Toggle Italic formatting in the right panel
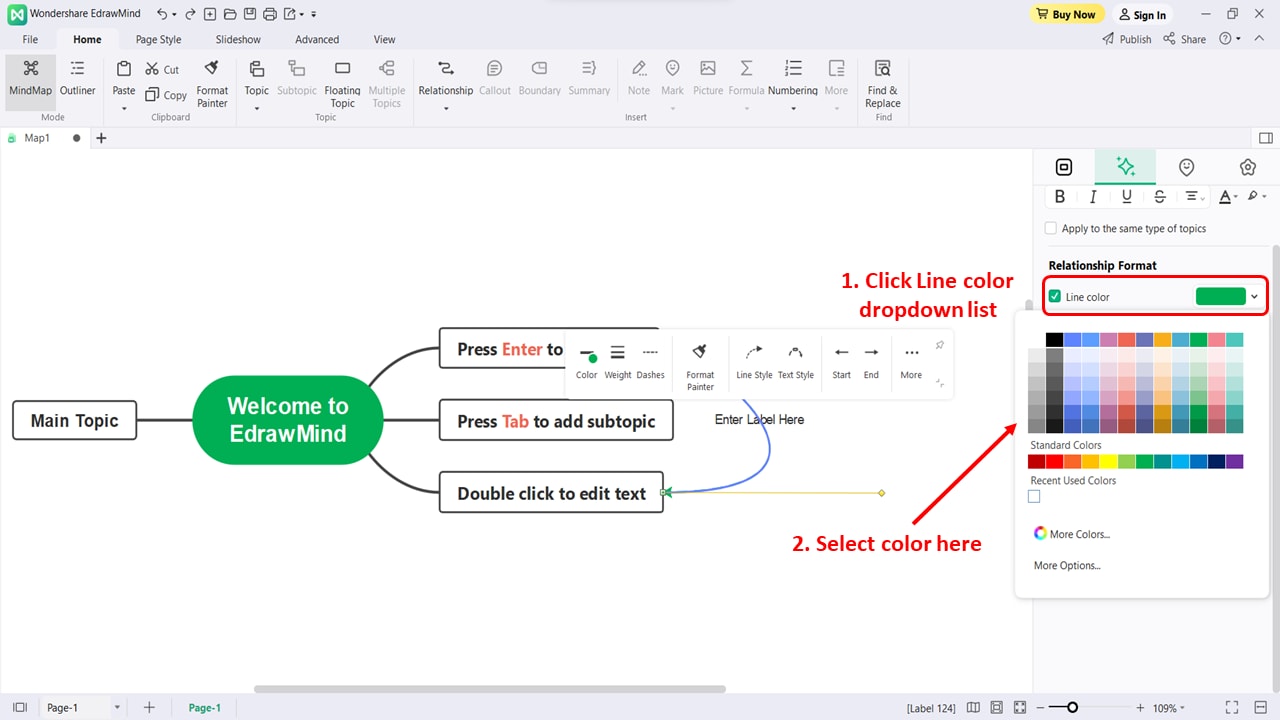Screen dimensions: 1280x720 1093,197
